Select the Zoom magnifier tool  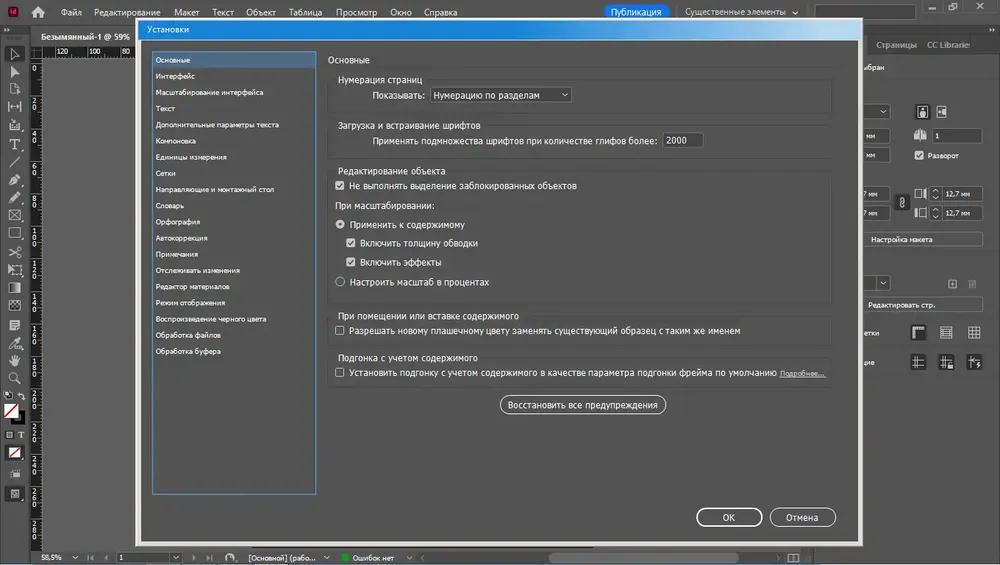(x=15, y=378)
